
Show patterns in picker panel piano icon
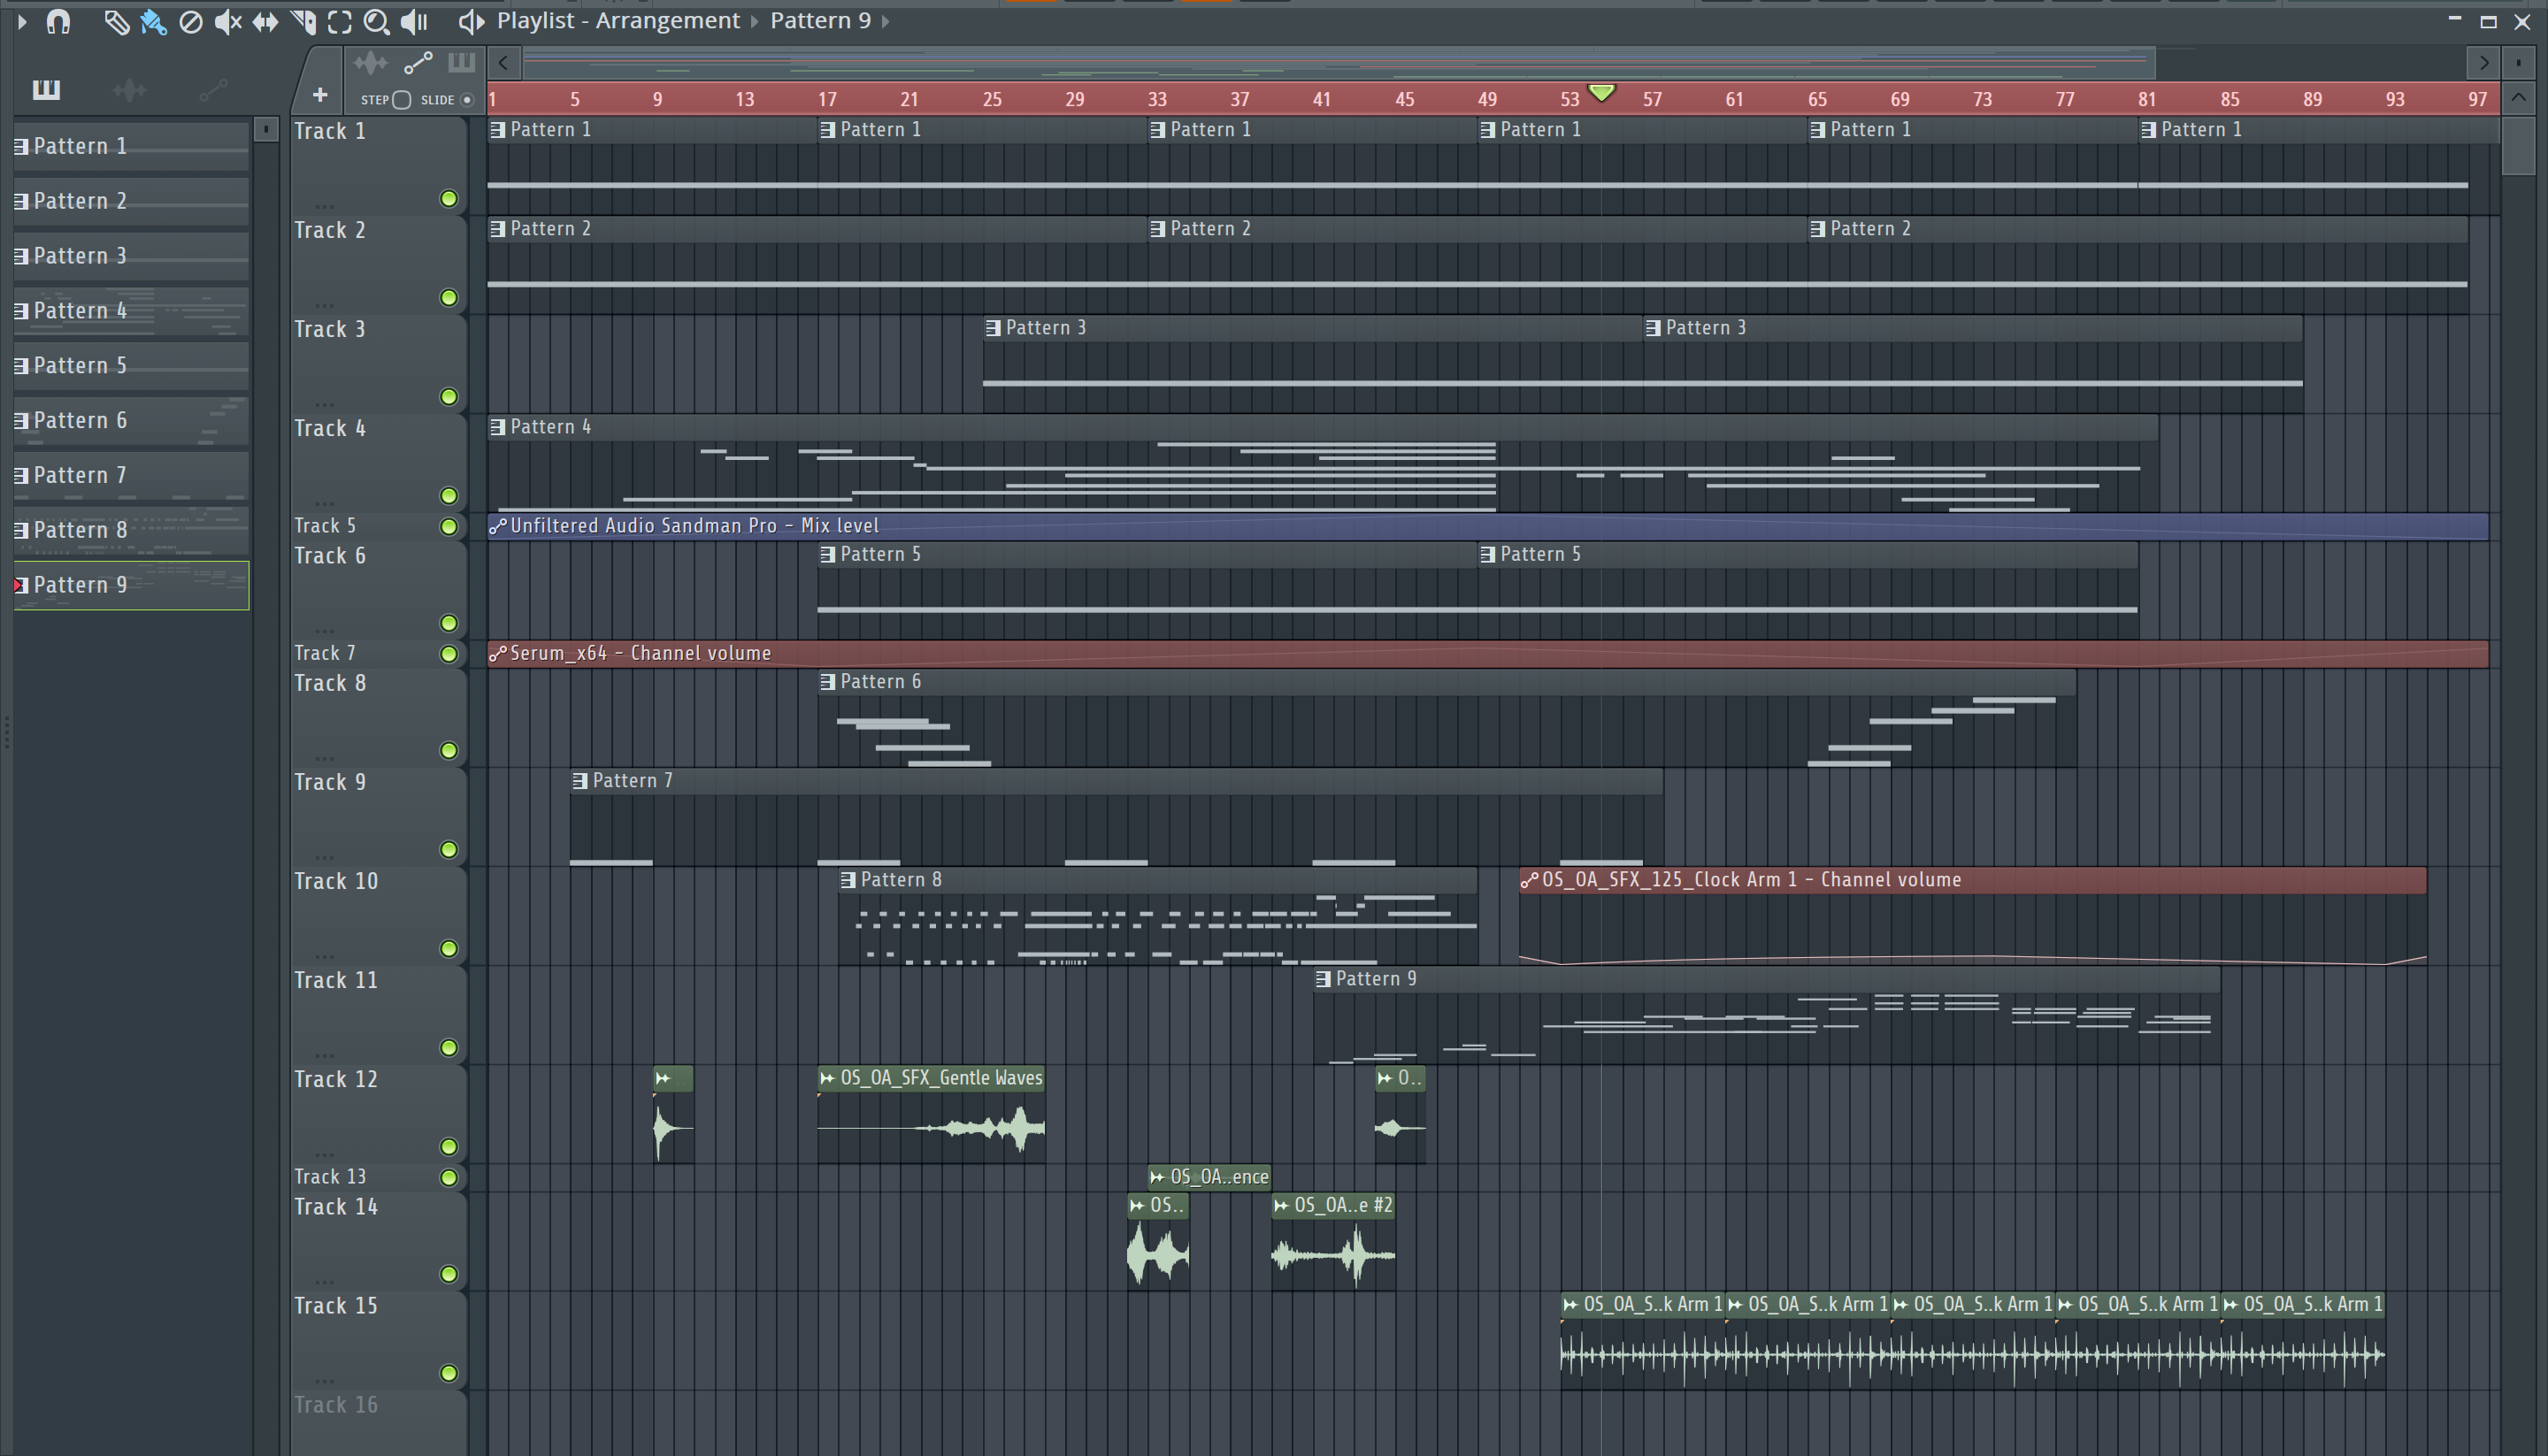point(46,90)
